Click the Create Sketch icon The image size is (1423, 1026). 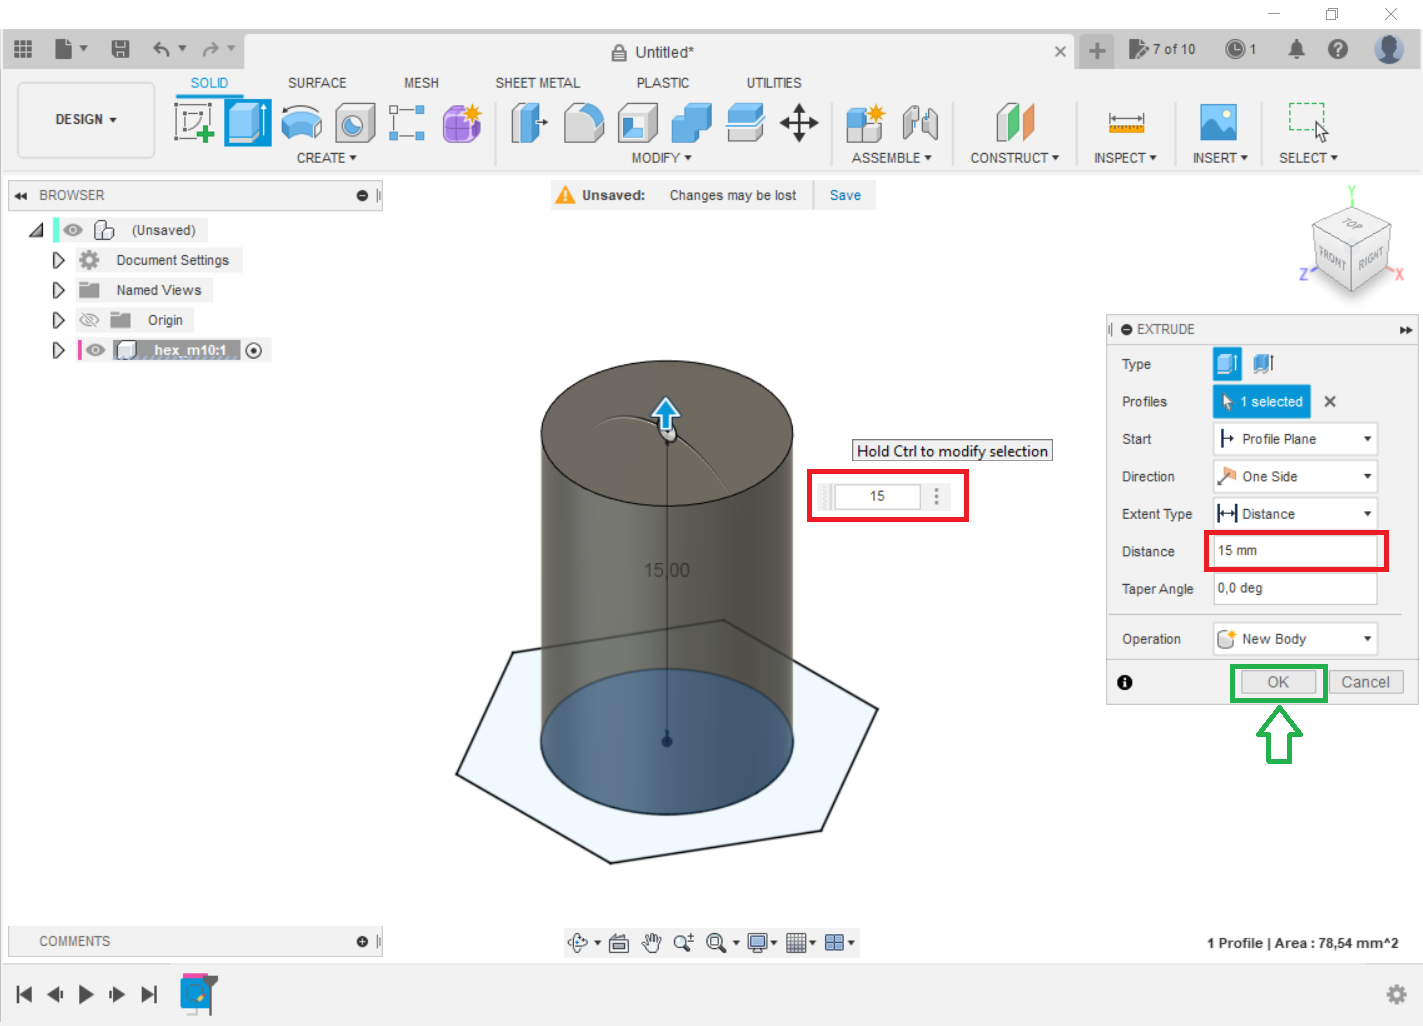(194, 123)
